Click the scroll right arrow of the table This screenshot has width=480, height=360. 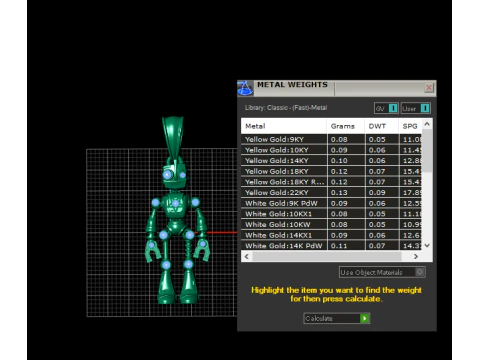coord(416,256)
